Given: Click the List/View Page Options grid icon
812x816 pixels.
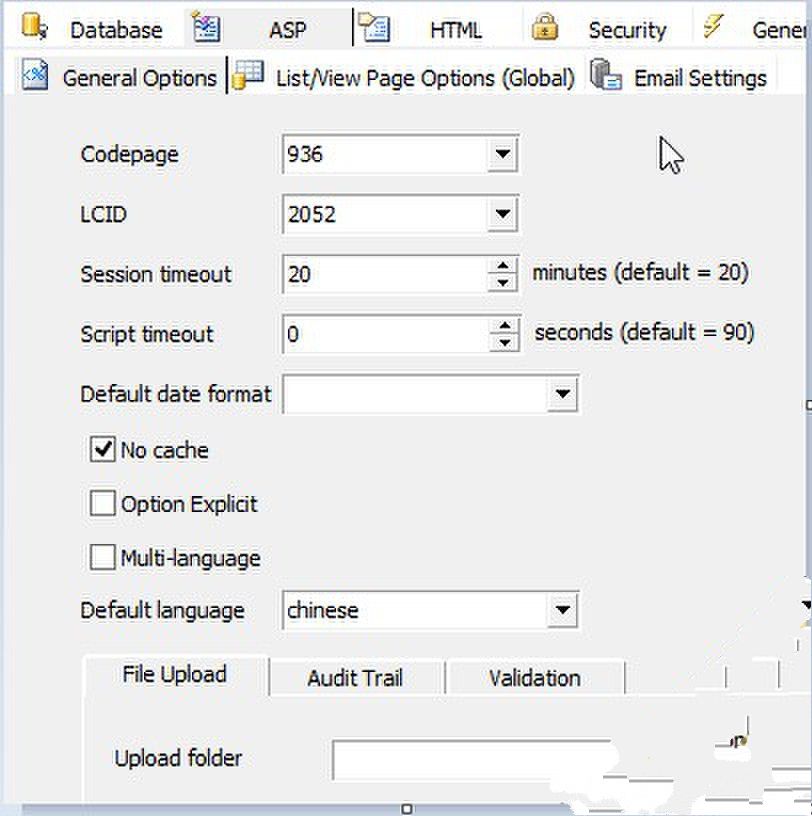Looking at the screenshot, I should [248, 75].
